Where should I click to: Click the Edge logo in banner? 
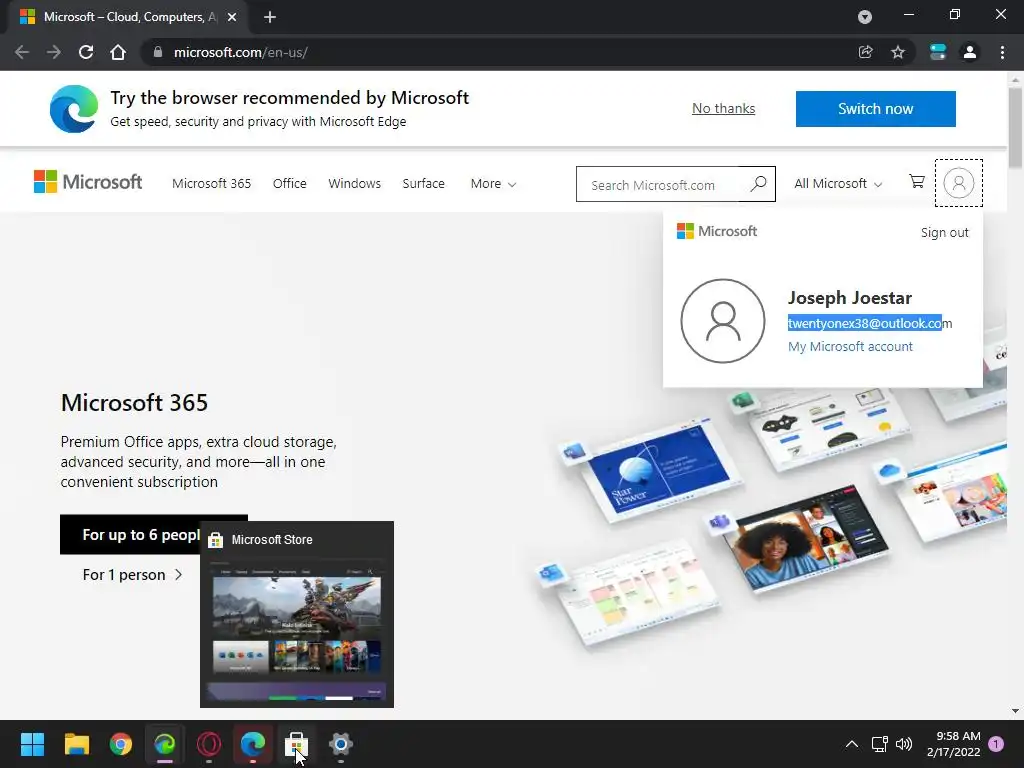pyautogui.click(x=74, y=108)
